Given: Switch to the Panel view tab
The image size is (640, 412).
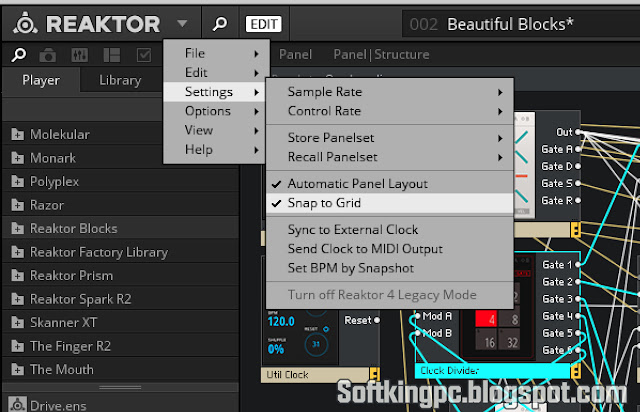Looking at the screenshot, I should click(296, 54).
